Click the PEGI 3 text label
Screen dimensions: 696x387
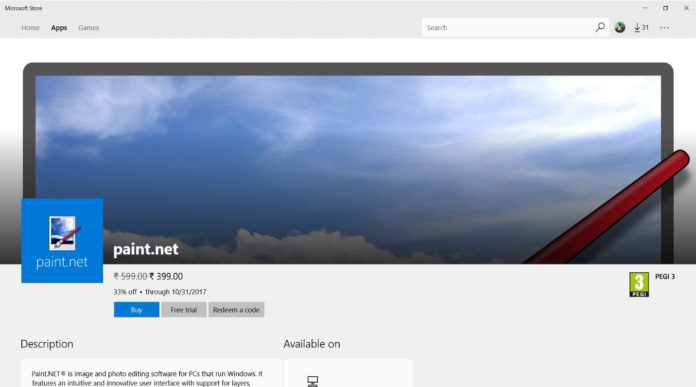(x=665, y=276)
